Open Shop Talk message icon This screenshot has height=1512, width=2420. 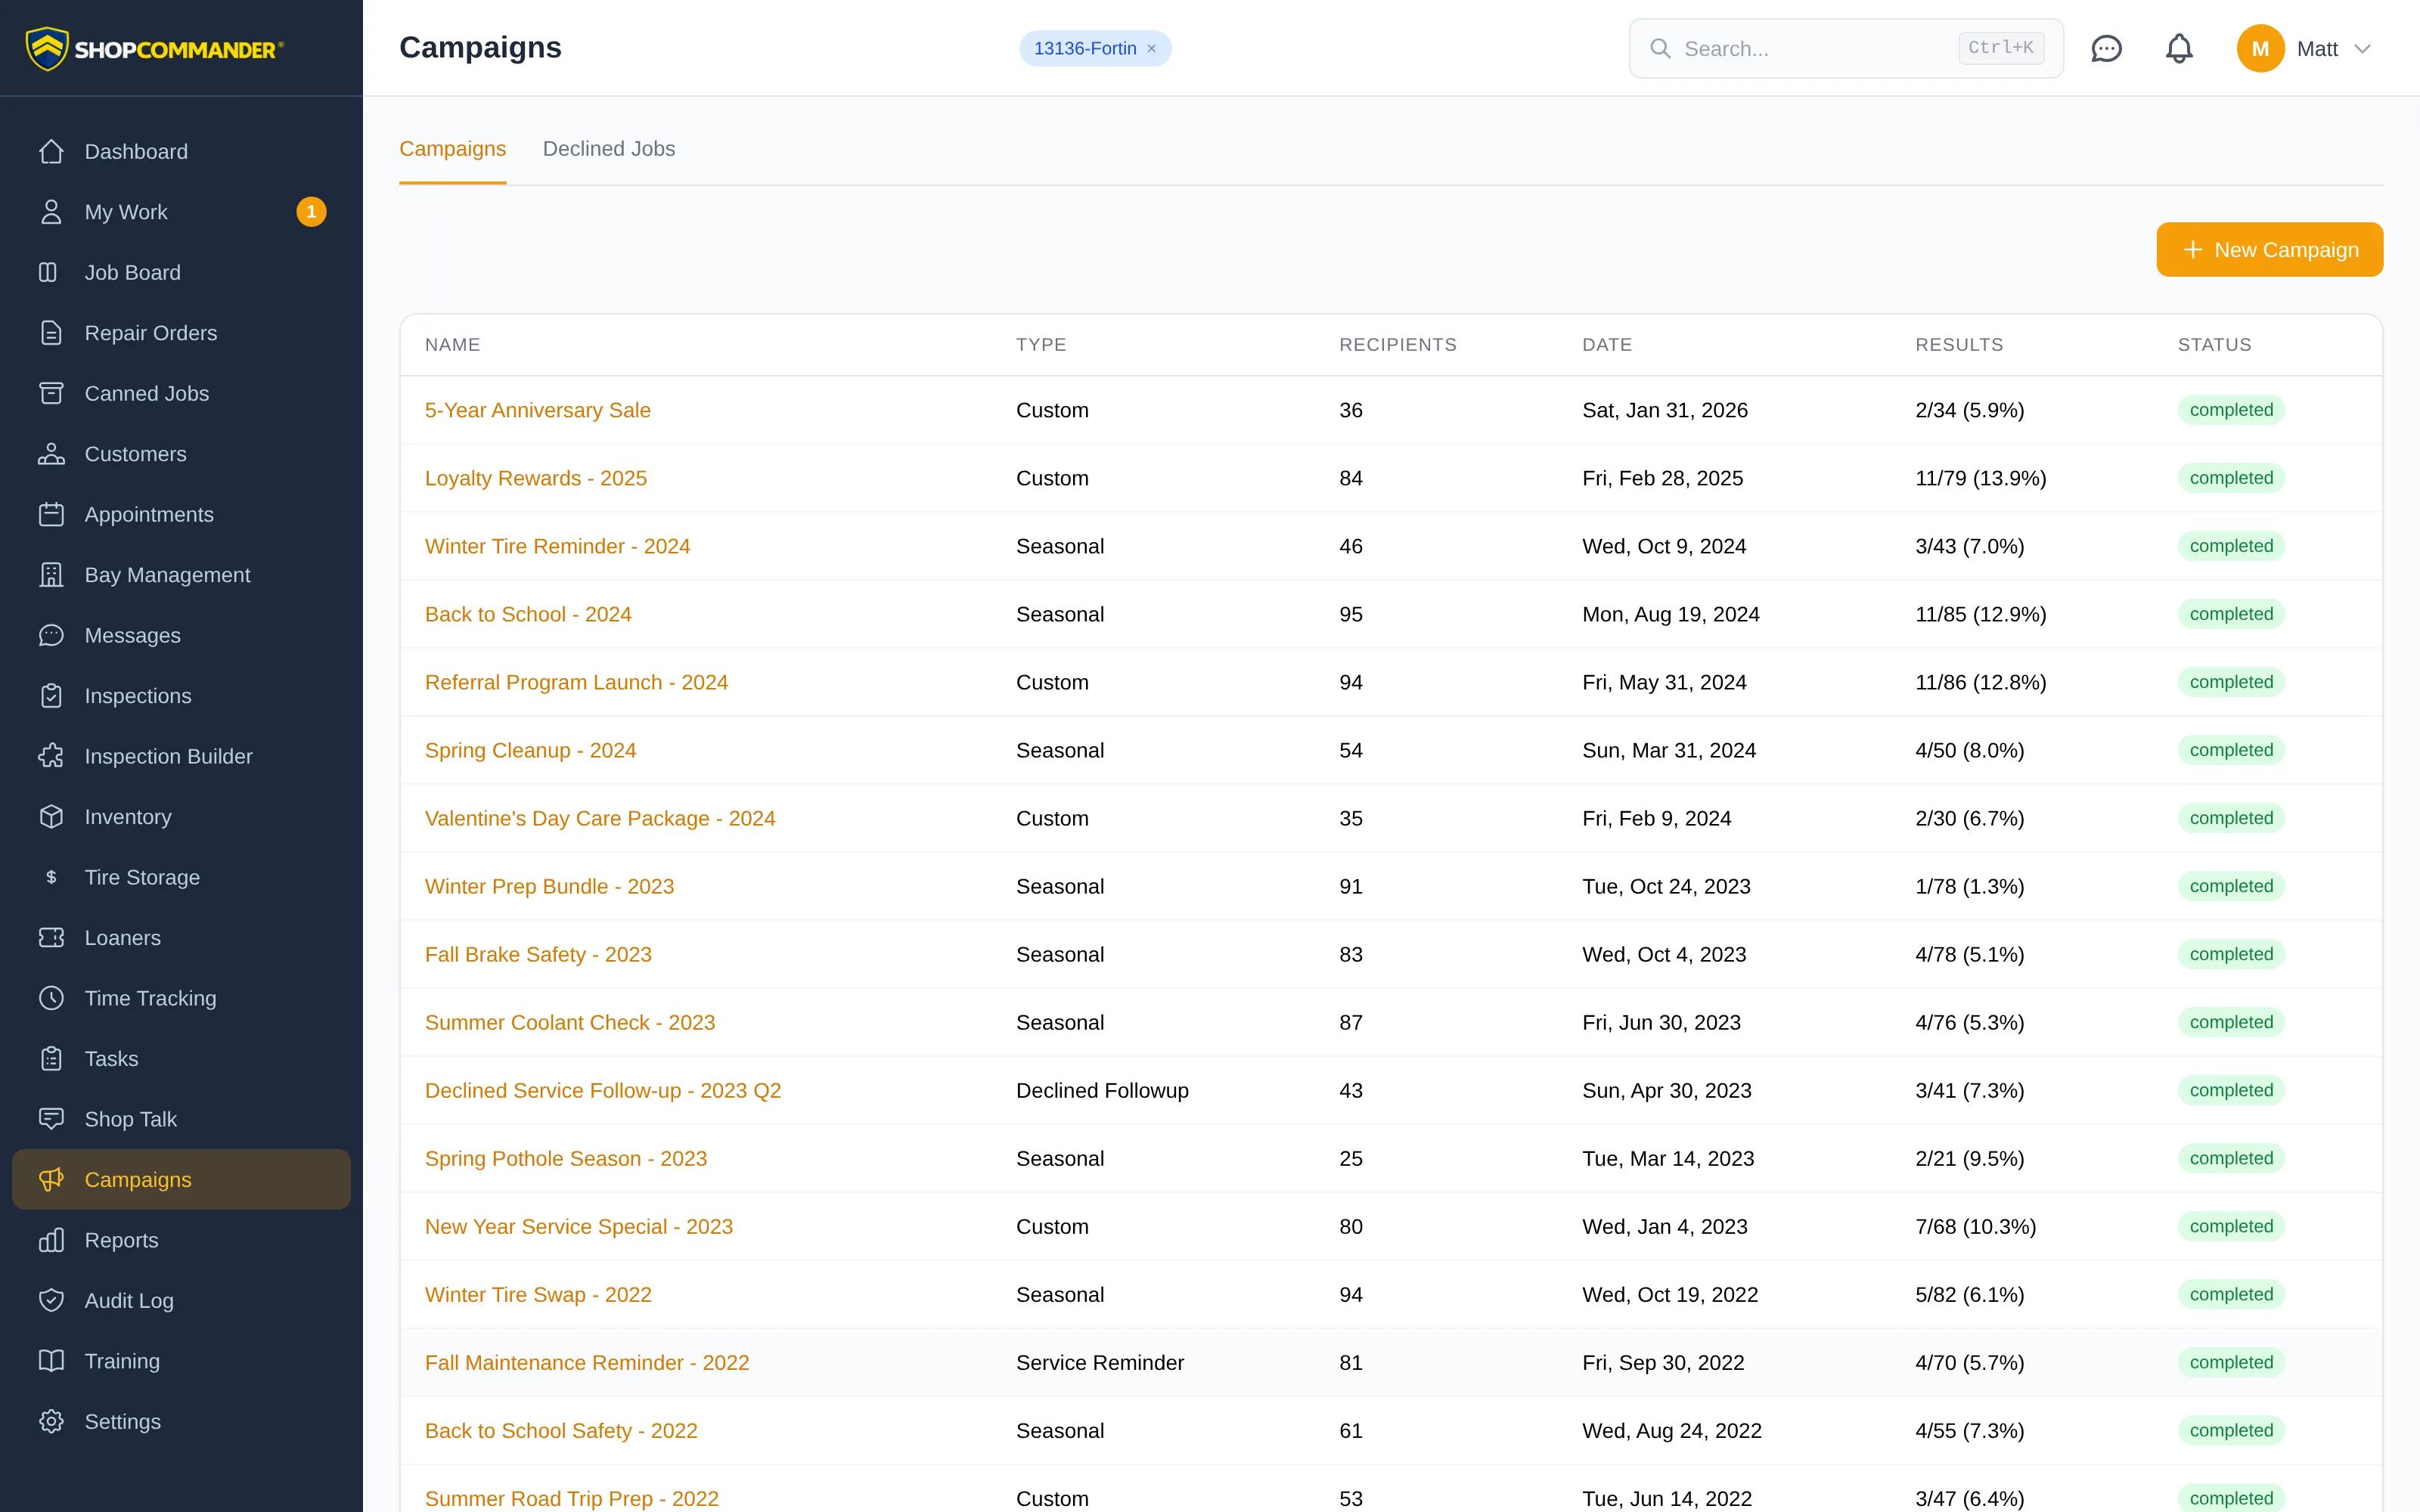click(x=51, y=1119)
